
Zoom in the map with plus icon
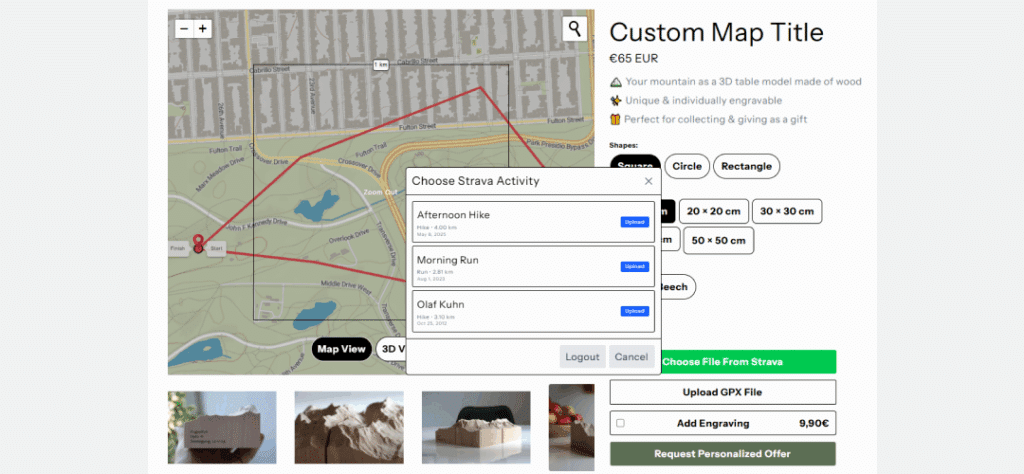203,29
